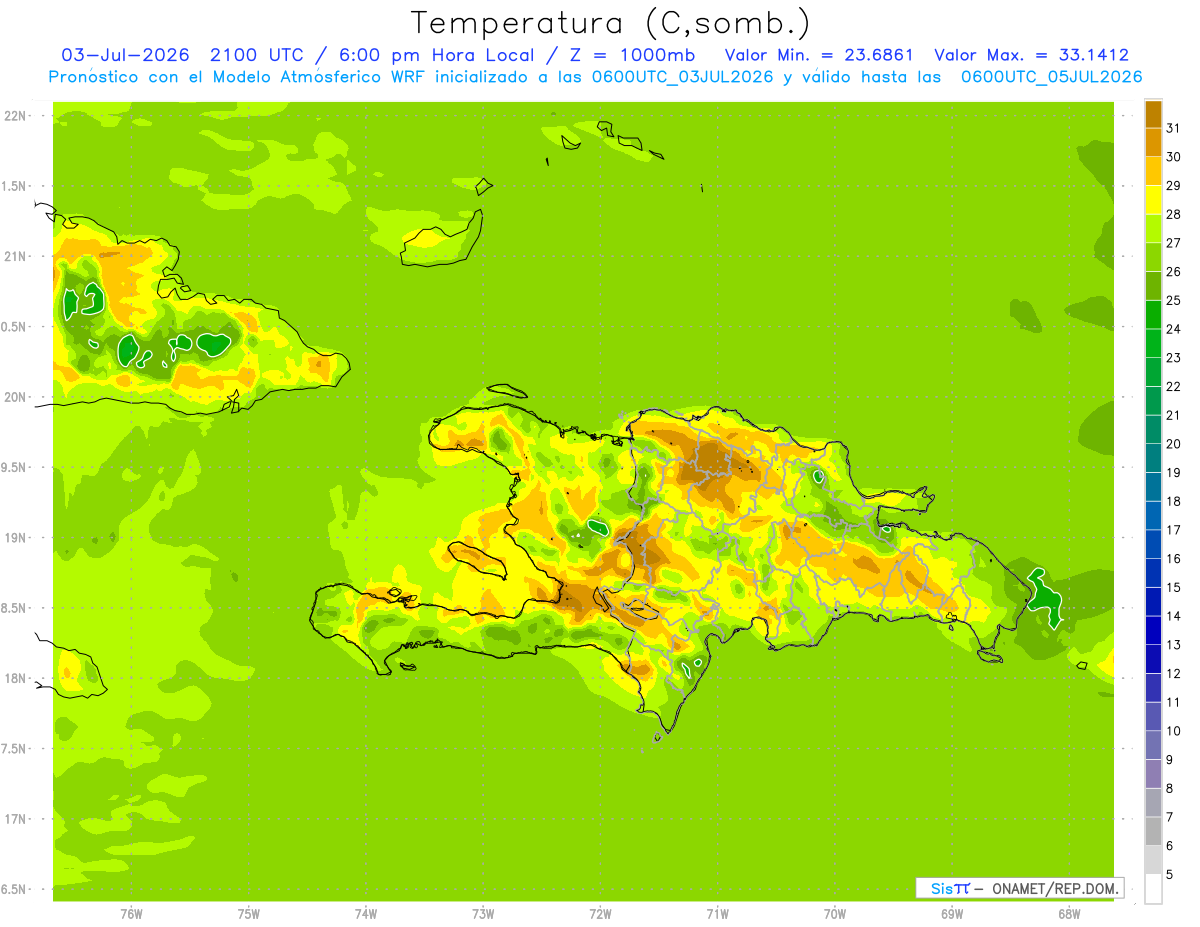This screenshot has width=1200, height=927.
Task: Pick the yellow legend swatch between 28 and 29
Action: tap(1153, 200)
